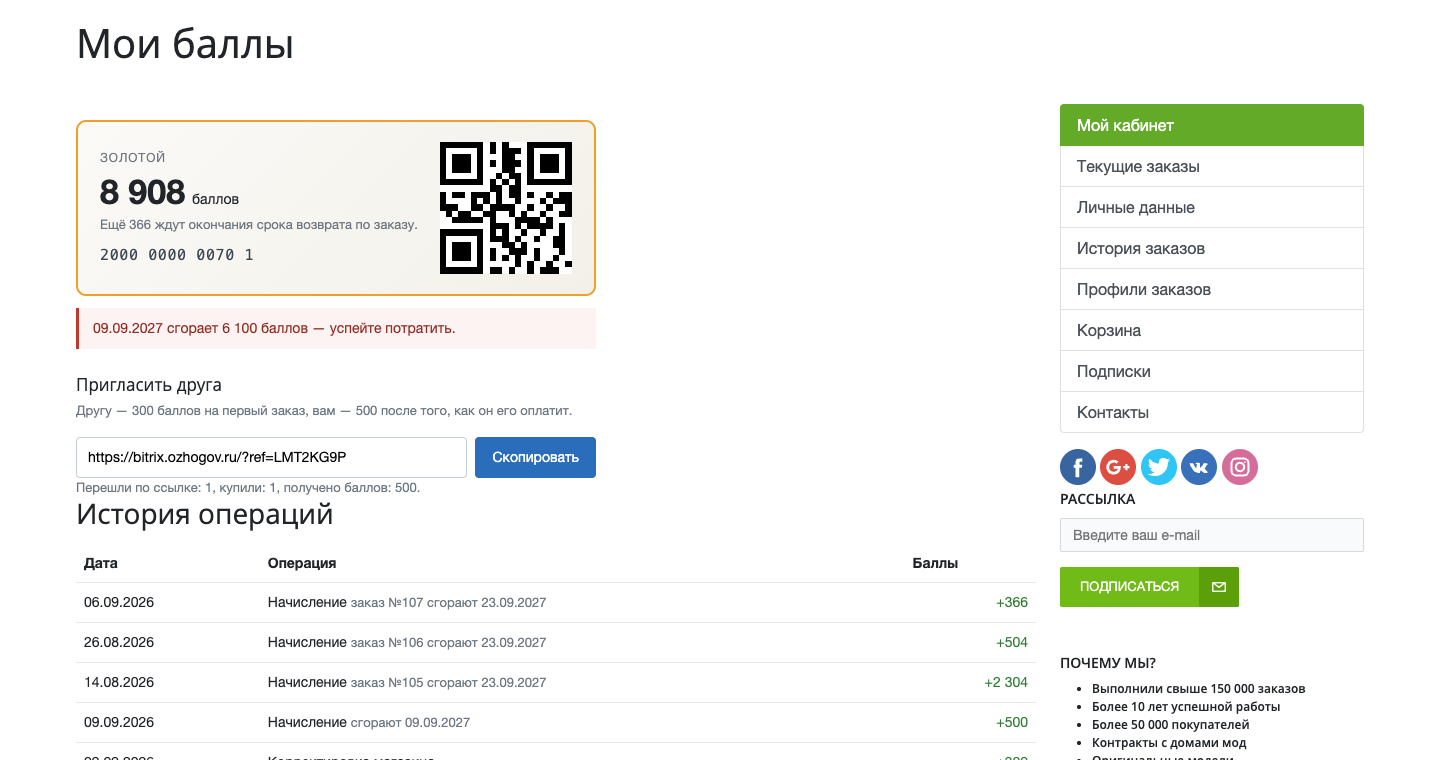Click Выполнили свыше 150 000 заказов bullet
The width and height of the screenshot is (1440, 760).
point(1199,688)
